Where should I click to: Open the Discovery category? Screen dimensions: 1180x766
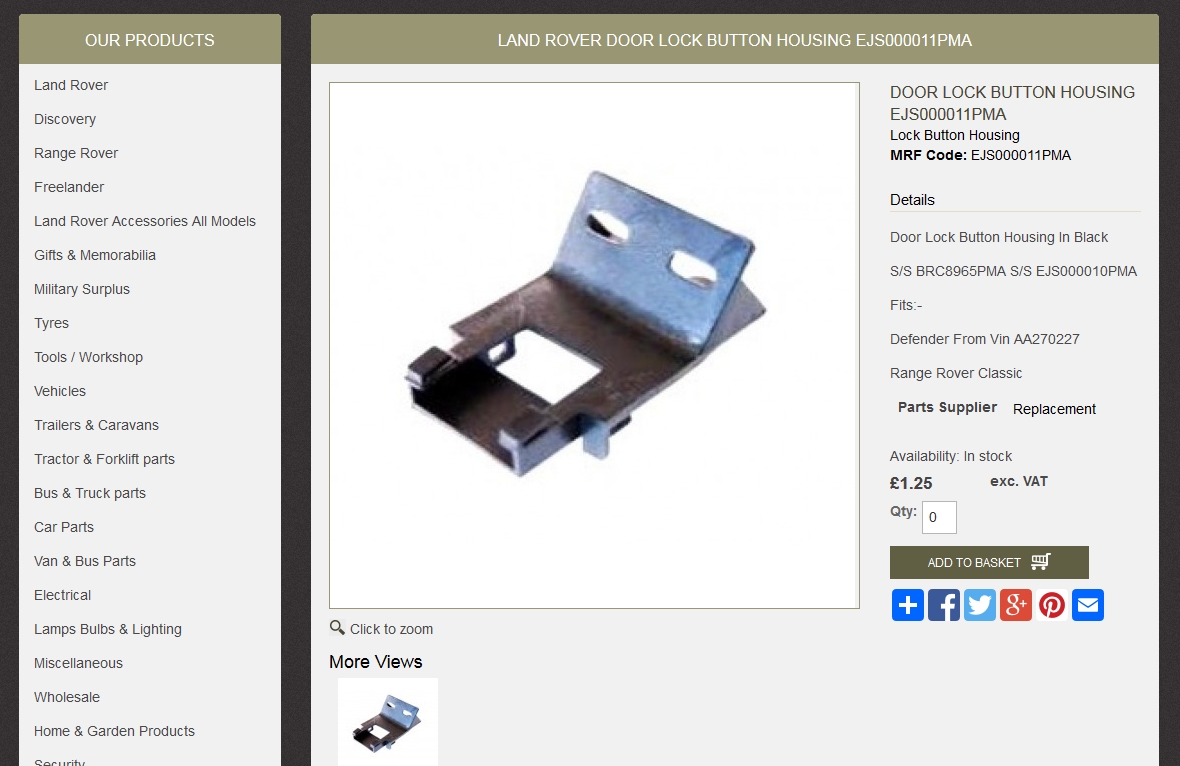coord(65,119)
